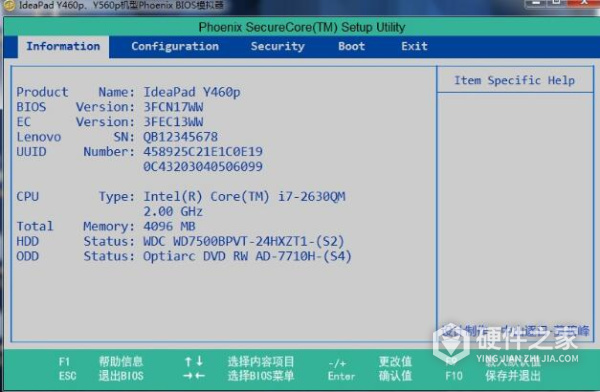Screen dimensions: 600x392
Task: Click UUID value 458925C21E1C0E19
Action: click(x=203, y=152)
